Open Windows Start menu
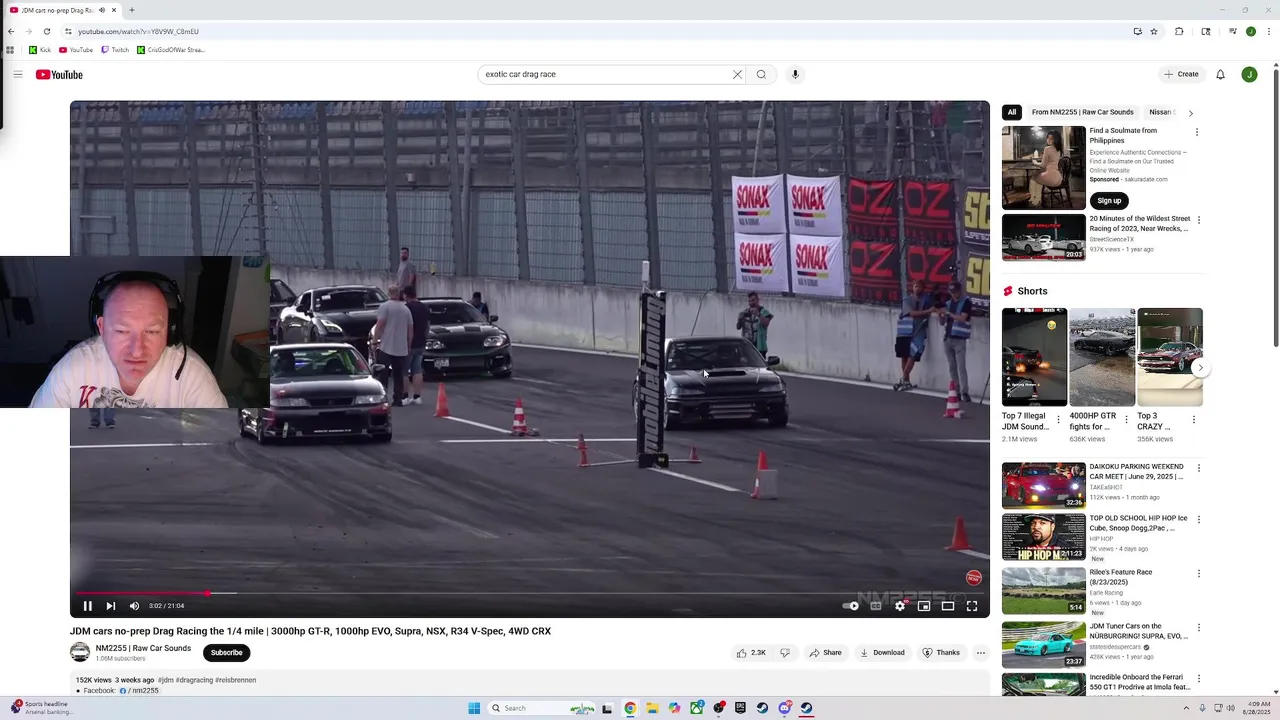Screen dimensions: 1280x720 [474, 708]
